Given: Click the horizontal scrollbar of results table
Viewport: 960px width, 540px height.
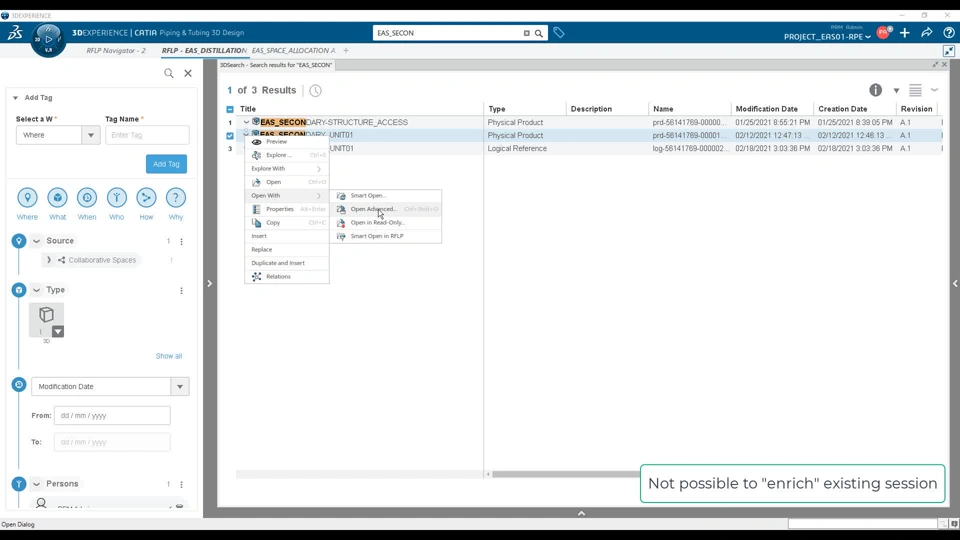Looking at the screenshot, I should pyautogui.click(x=564, y=474).
